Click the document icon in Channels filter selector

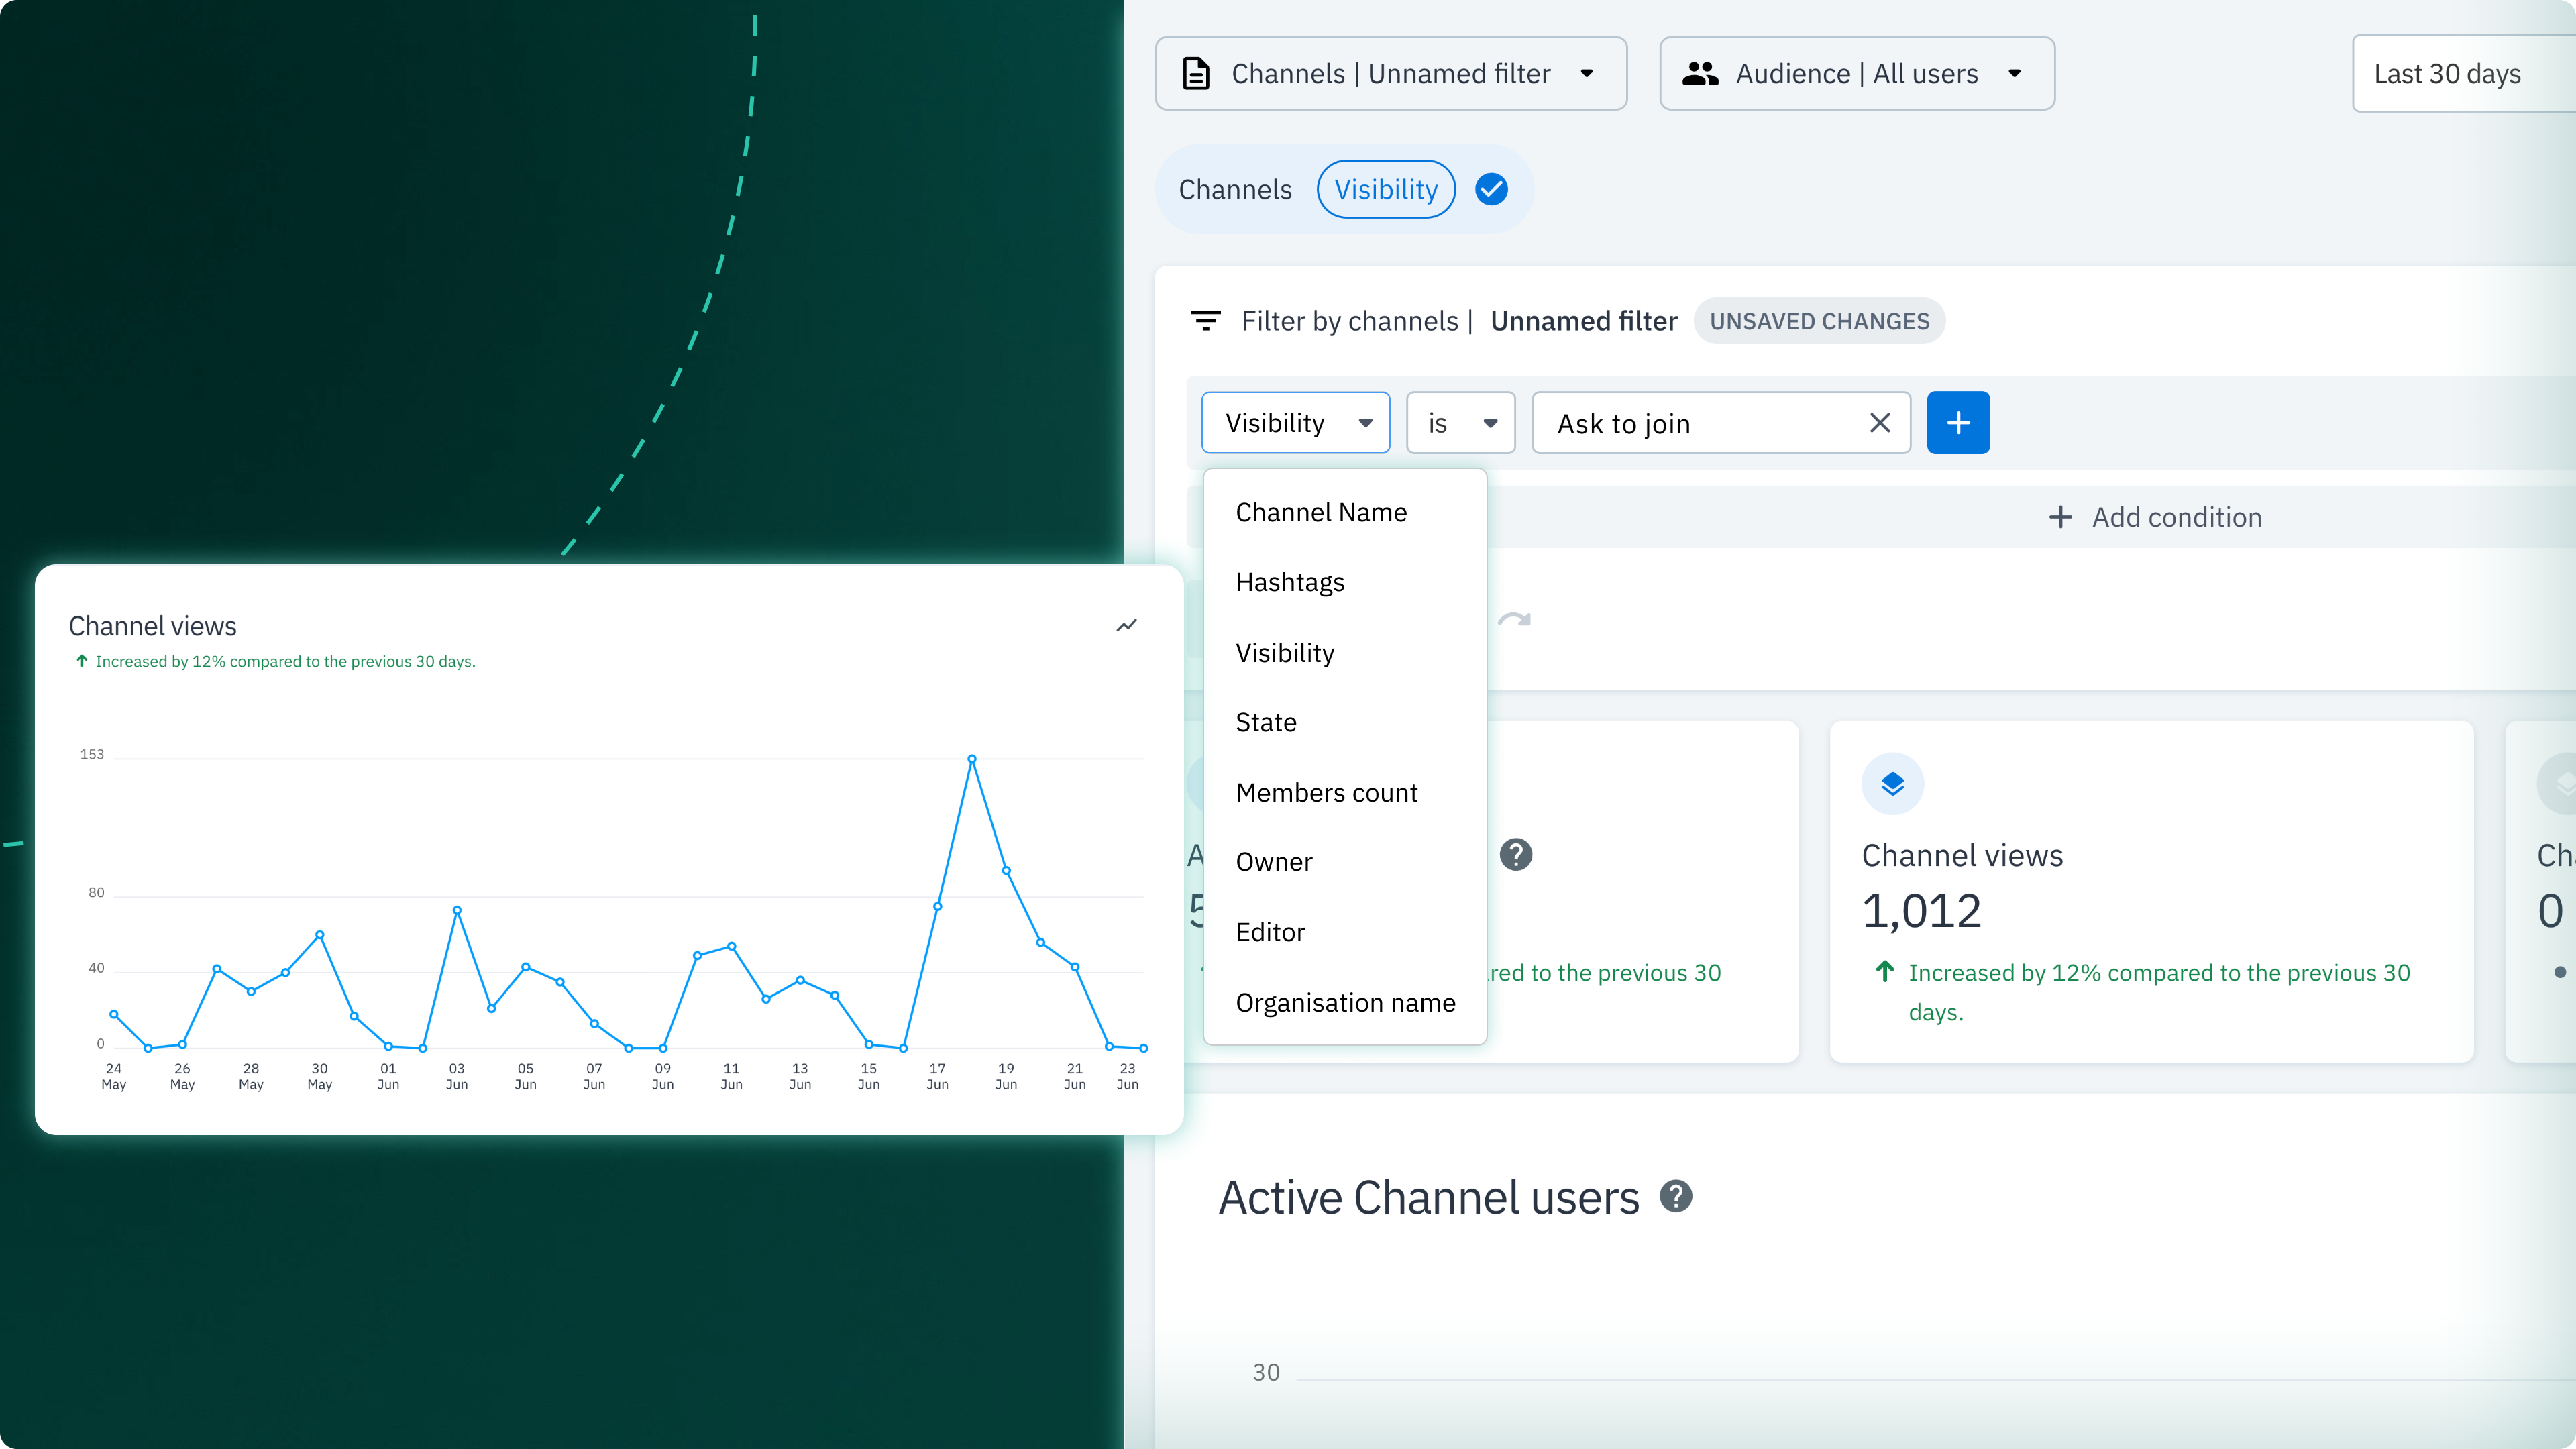click(1197, 73)
